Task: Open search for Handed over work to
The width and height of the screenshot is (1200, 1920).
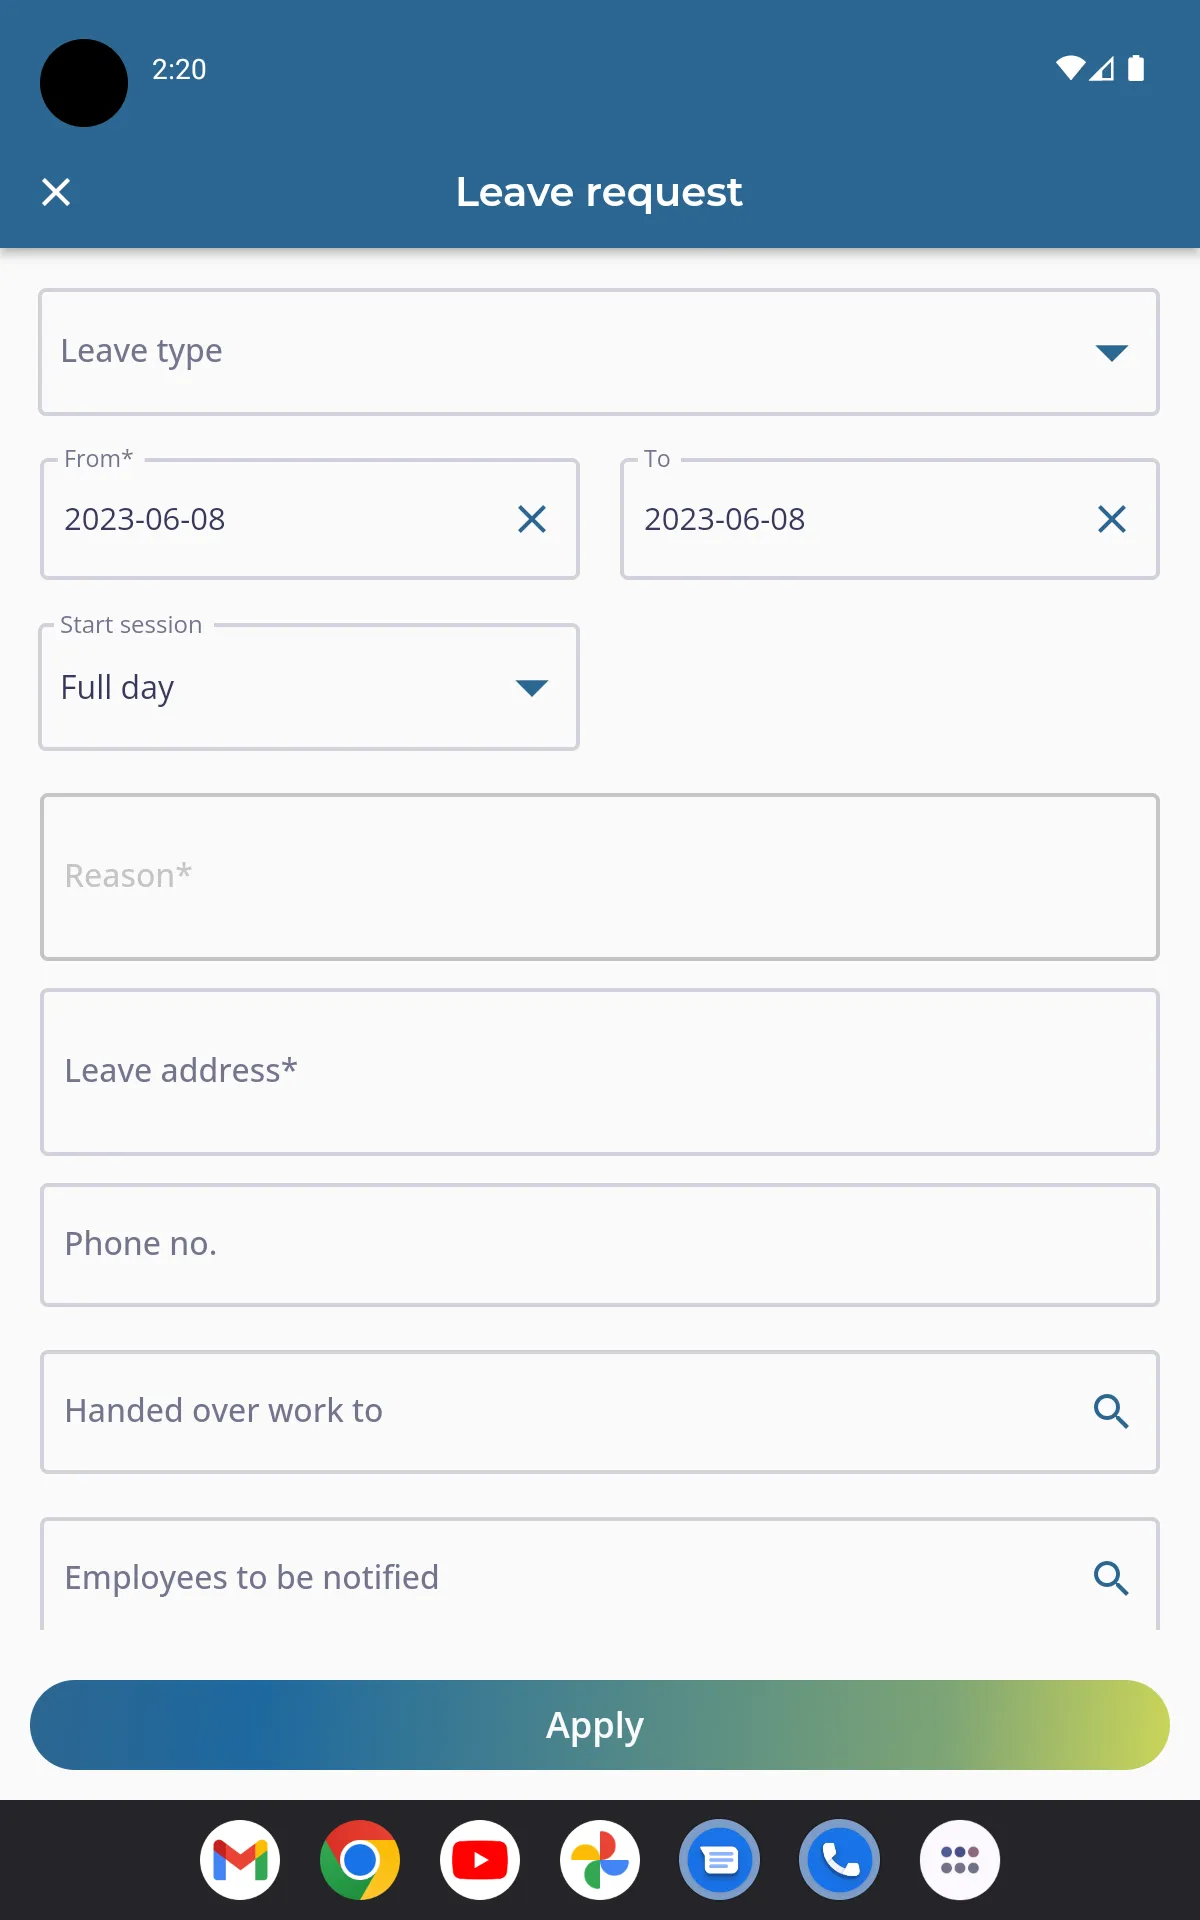Action: pyautogui.click(x=1112, y=1412)
